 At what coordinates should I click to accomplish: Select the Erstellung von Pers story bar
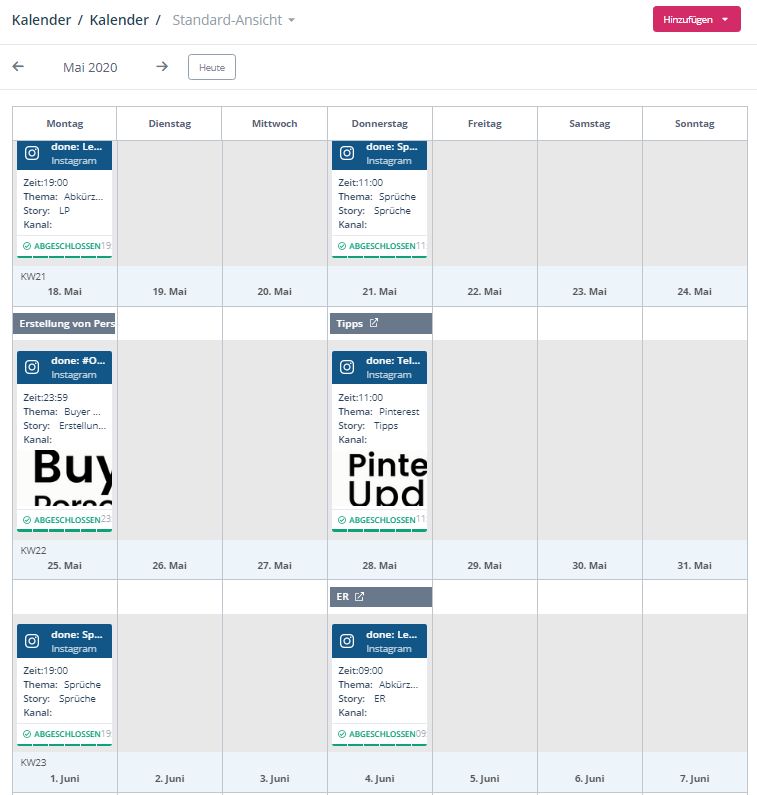tap(65, 323)
